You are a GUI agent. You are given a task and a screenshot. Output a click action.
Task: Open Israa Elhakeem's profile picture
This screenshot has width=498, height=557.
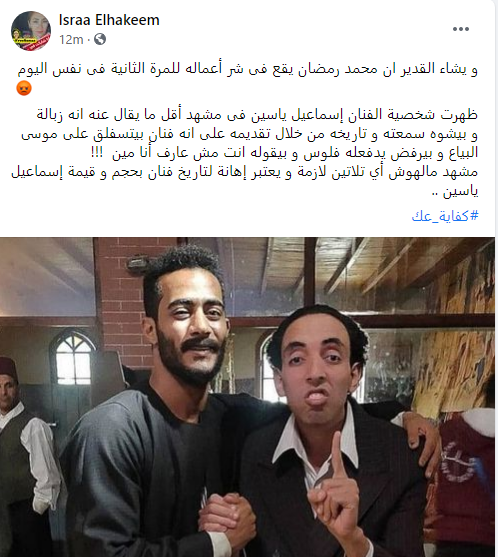[x=31, y=31]
